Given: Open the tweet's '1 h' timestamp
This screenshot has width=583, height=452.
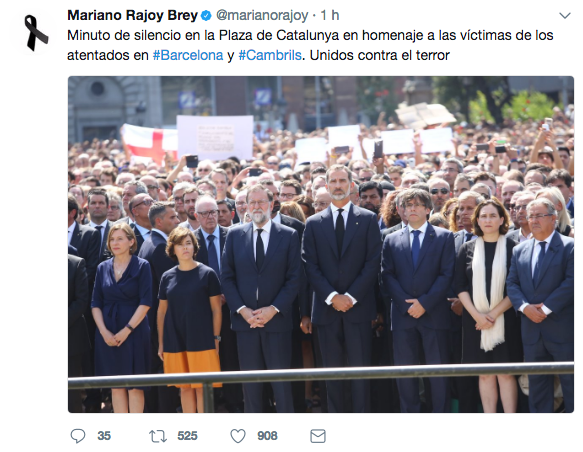Looking at the screenshot, I should click(330, 15).
